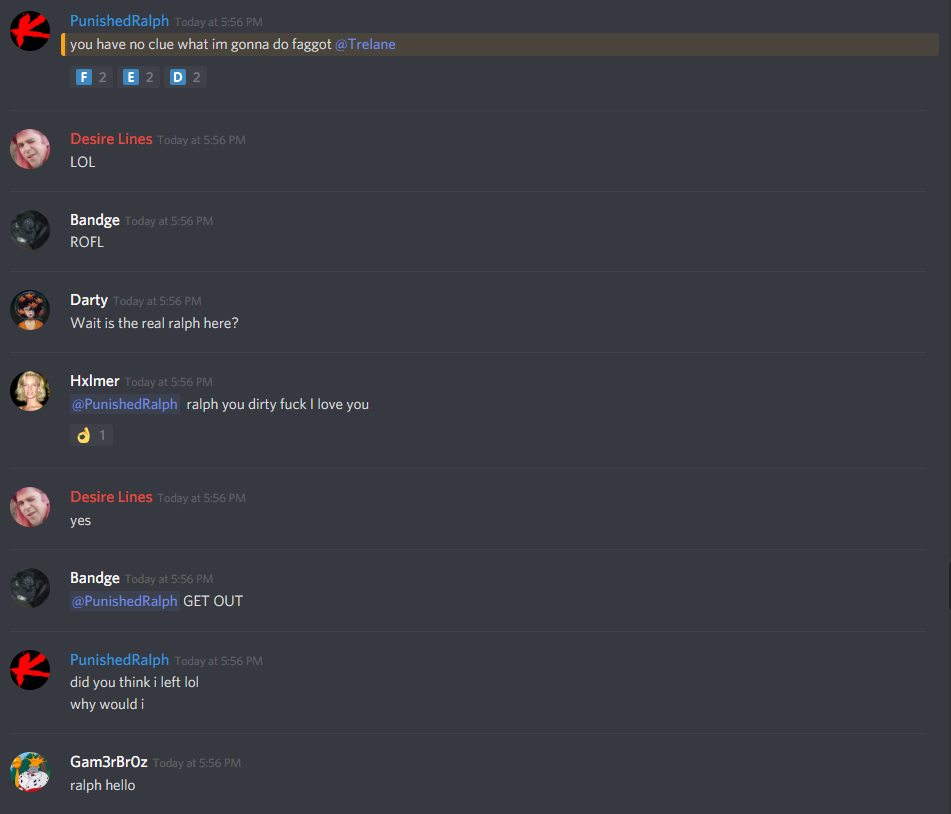Open Darty's avatar picture

(30, 310)
